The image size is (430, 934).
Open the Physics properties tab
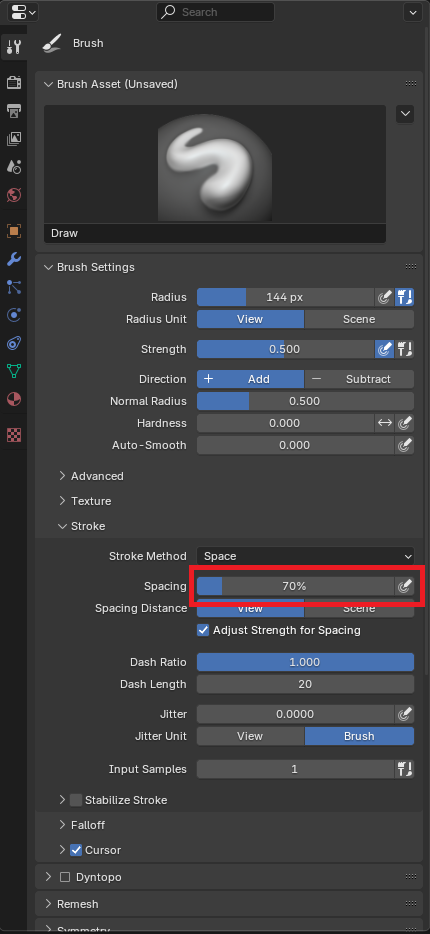click(x=14, y=315)
